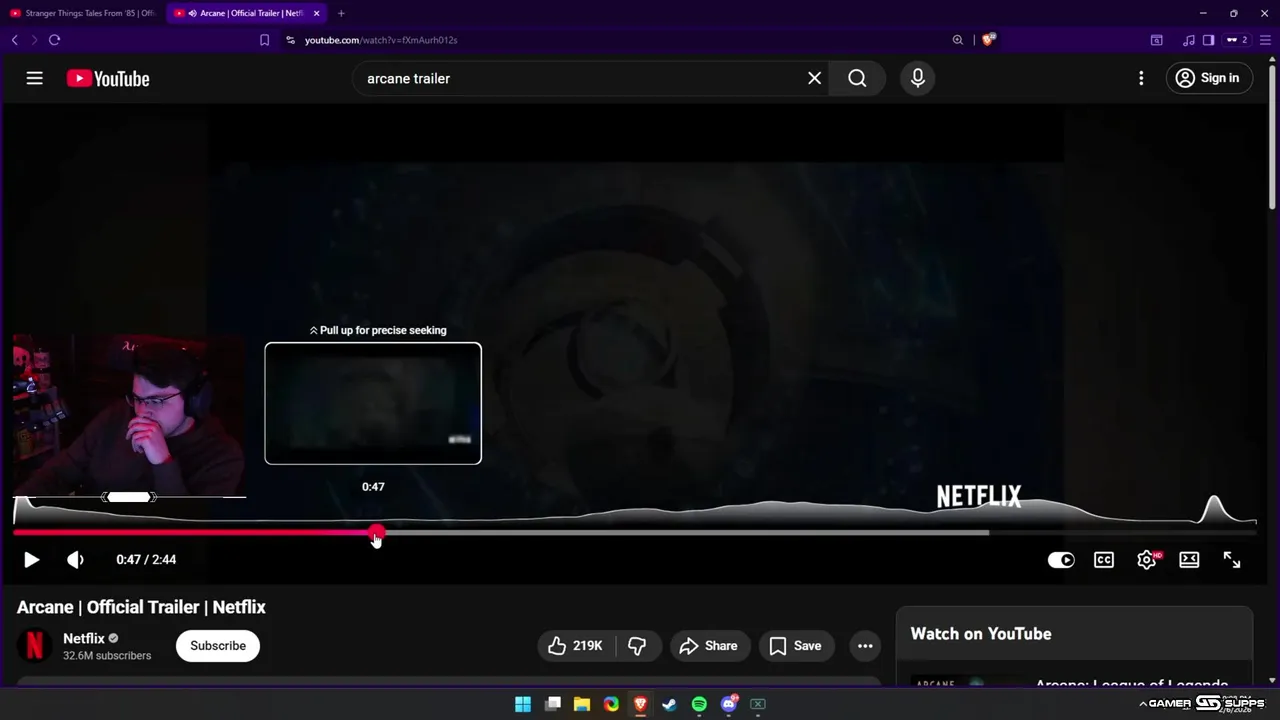Open Discord from the taskbar
This screenshot has height=720, width=1280.
[729, 704]
